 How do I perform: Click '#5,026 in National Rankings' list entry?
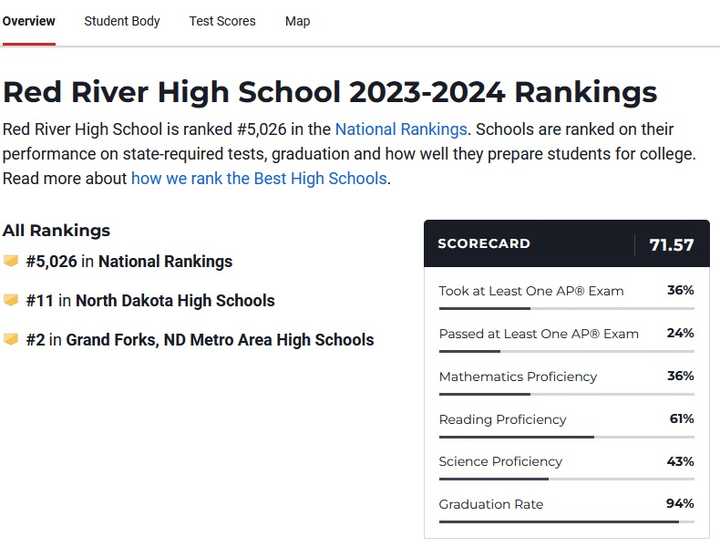pyautogui.click(x=129, y=261)
